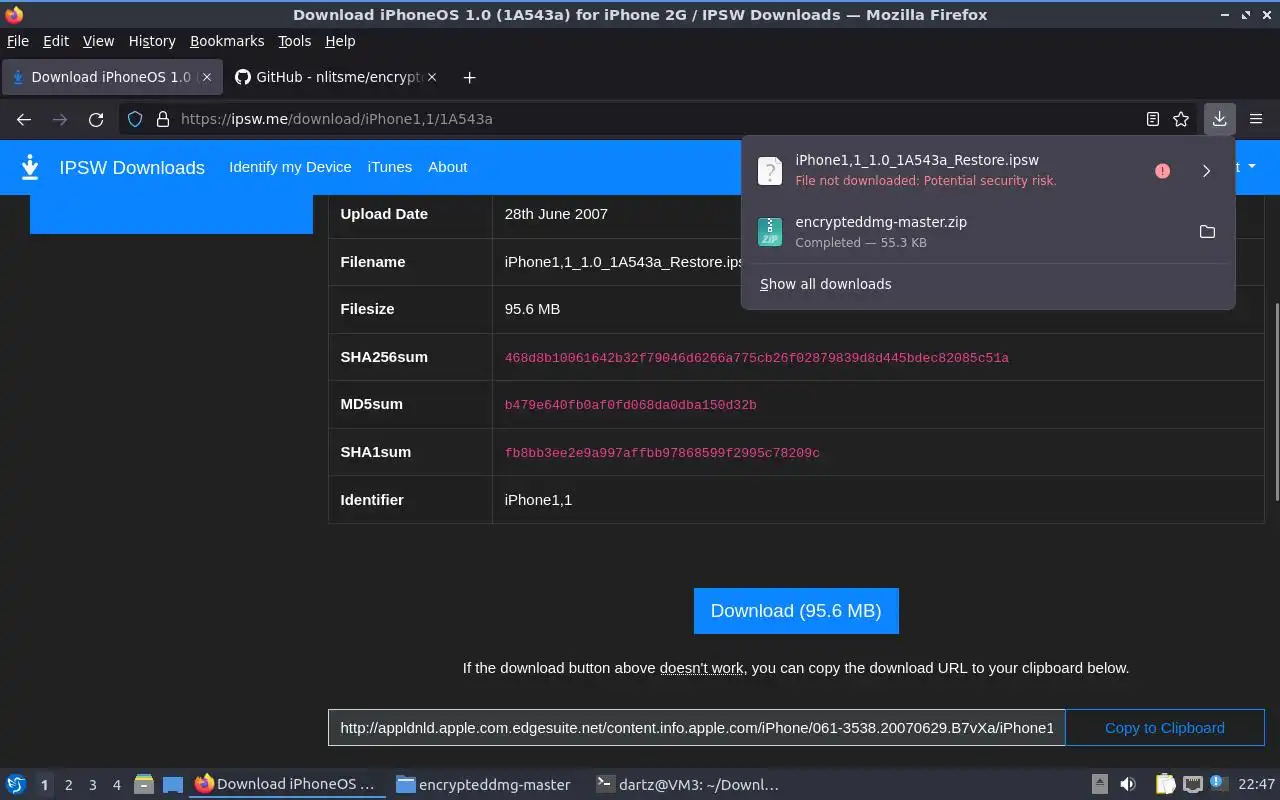The height and width of the screenshot is (800, 1280).
Task: Open file manager launcher in taskbar
Action: 144,785
